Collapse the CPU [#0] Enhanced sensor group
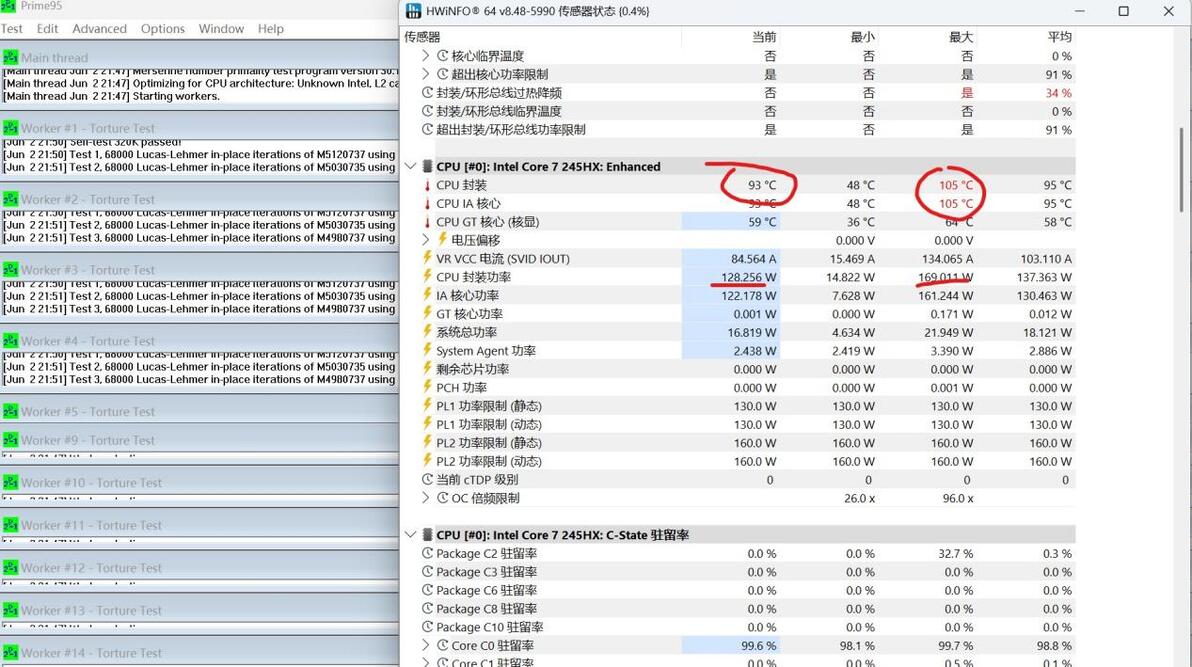Image resolution: width=1192 pixels, height=667 pixels. tap(411, 167)
